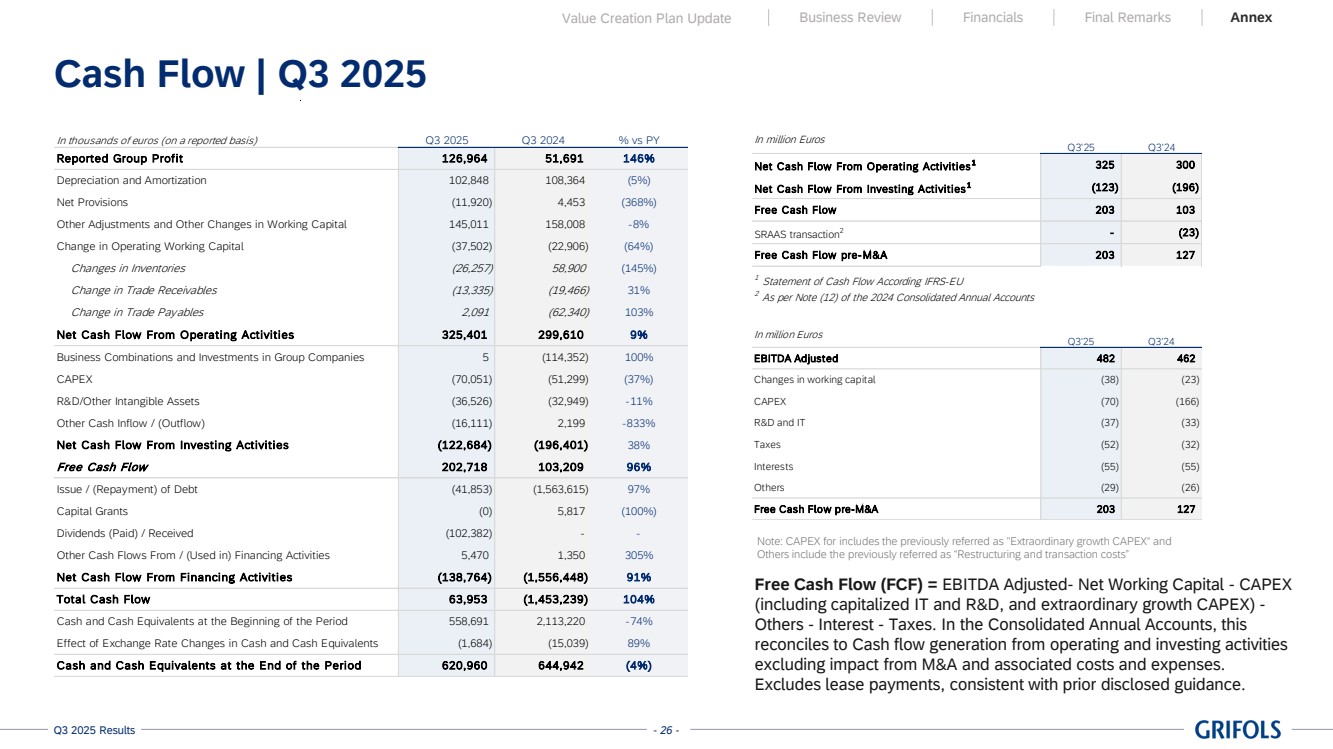Click the active Annex tab

click(1251, 17)
